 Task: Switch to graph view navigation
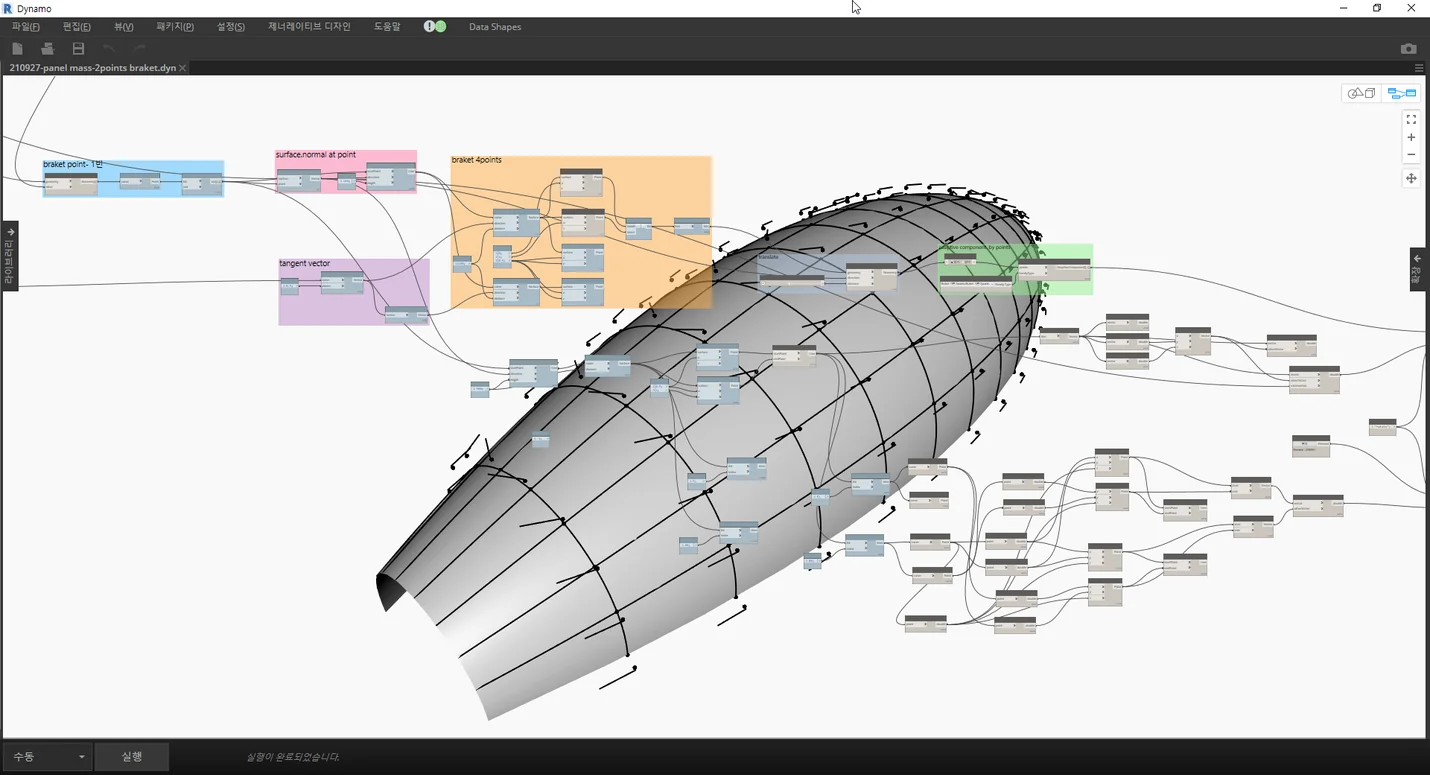1401,93
